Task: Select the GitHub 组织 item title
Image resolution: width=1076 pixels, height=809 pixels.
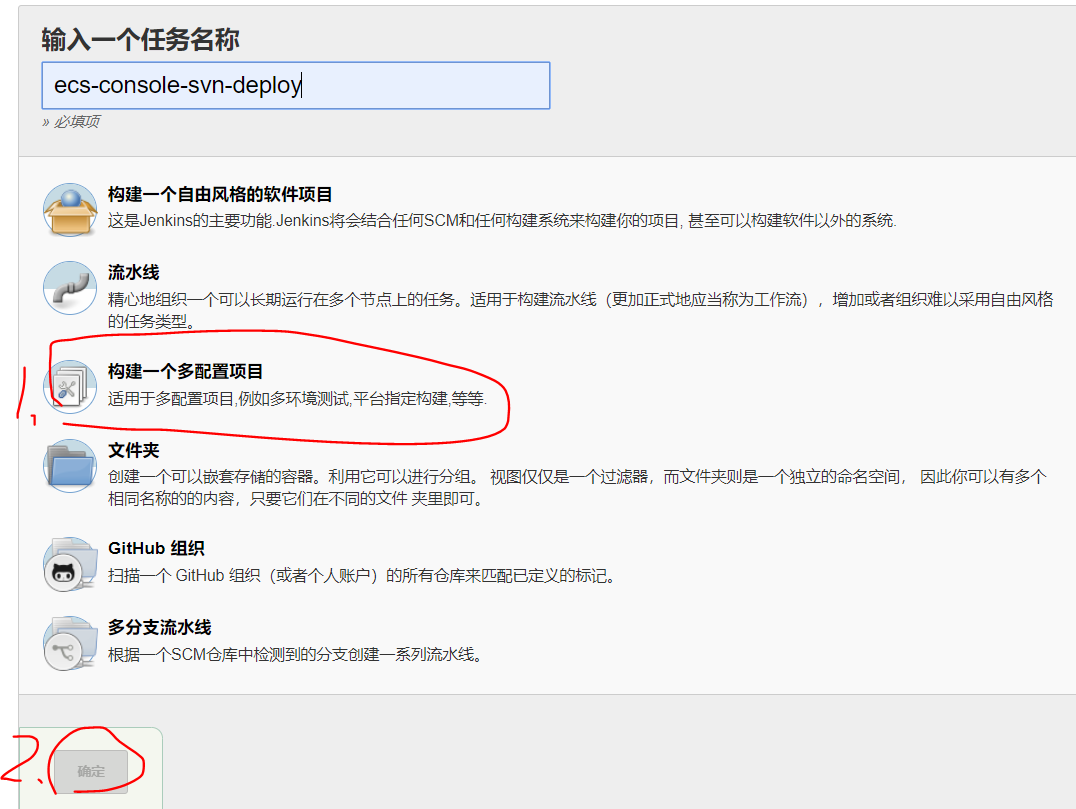Action: pyautogui.click(x=156, y=548)
